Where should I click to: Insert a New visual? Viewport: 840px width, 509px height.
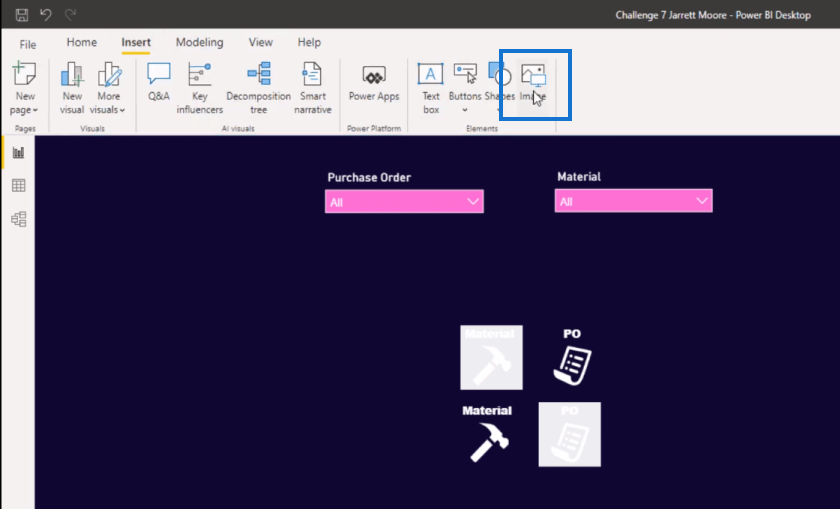point(72,88)
